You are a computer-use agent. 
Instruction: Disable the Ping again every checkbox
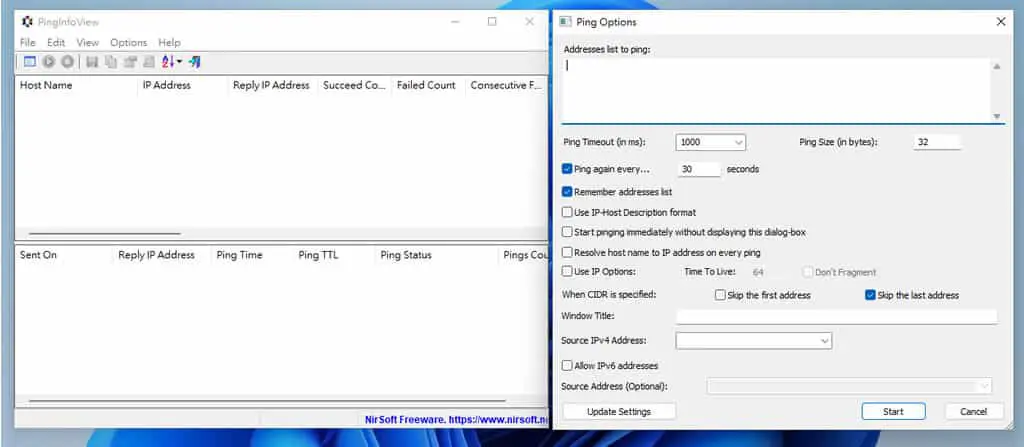(x=567, y=169)
